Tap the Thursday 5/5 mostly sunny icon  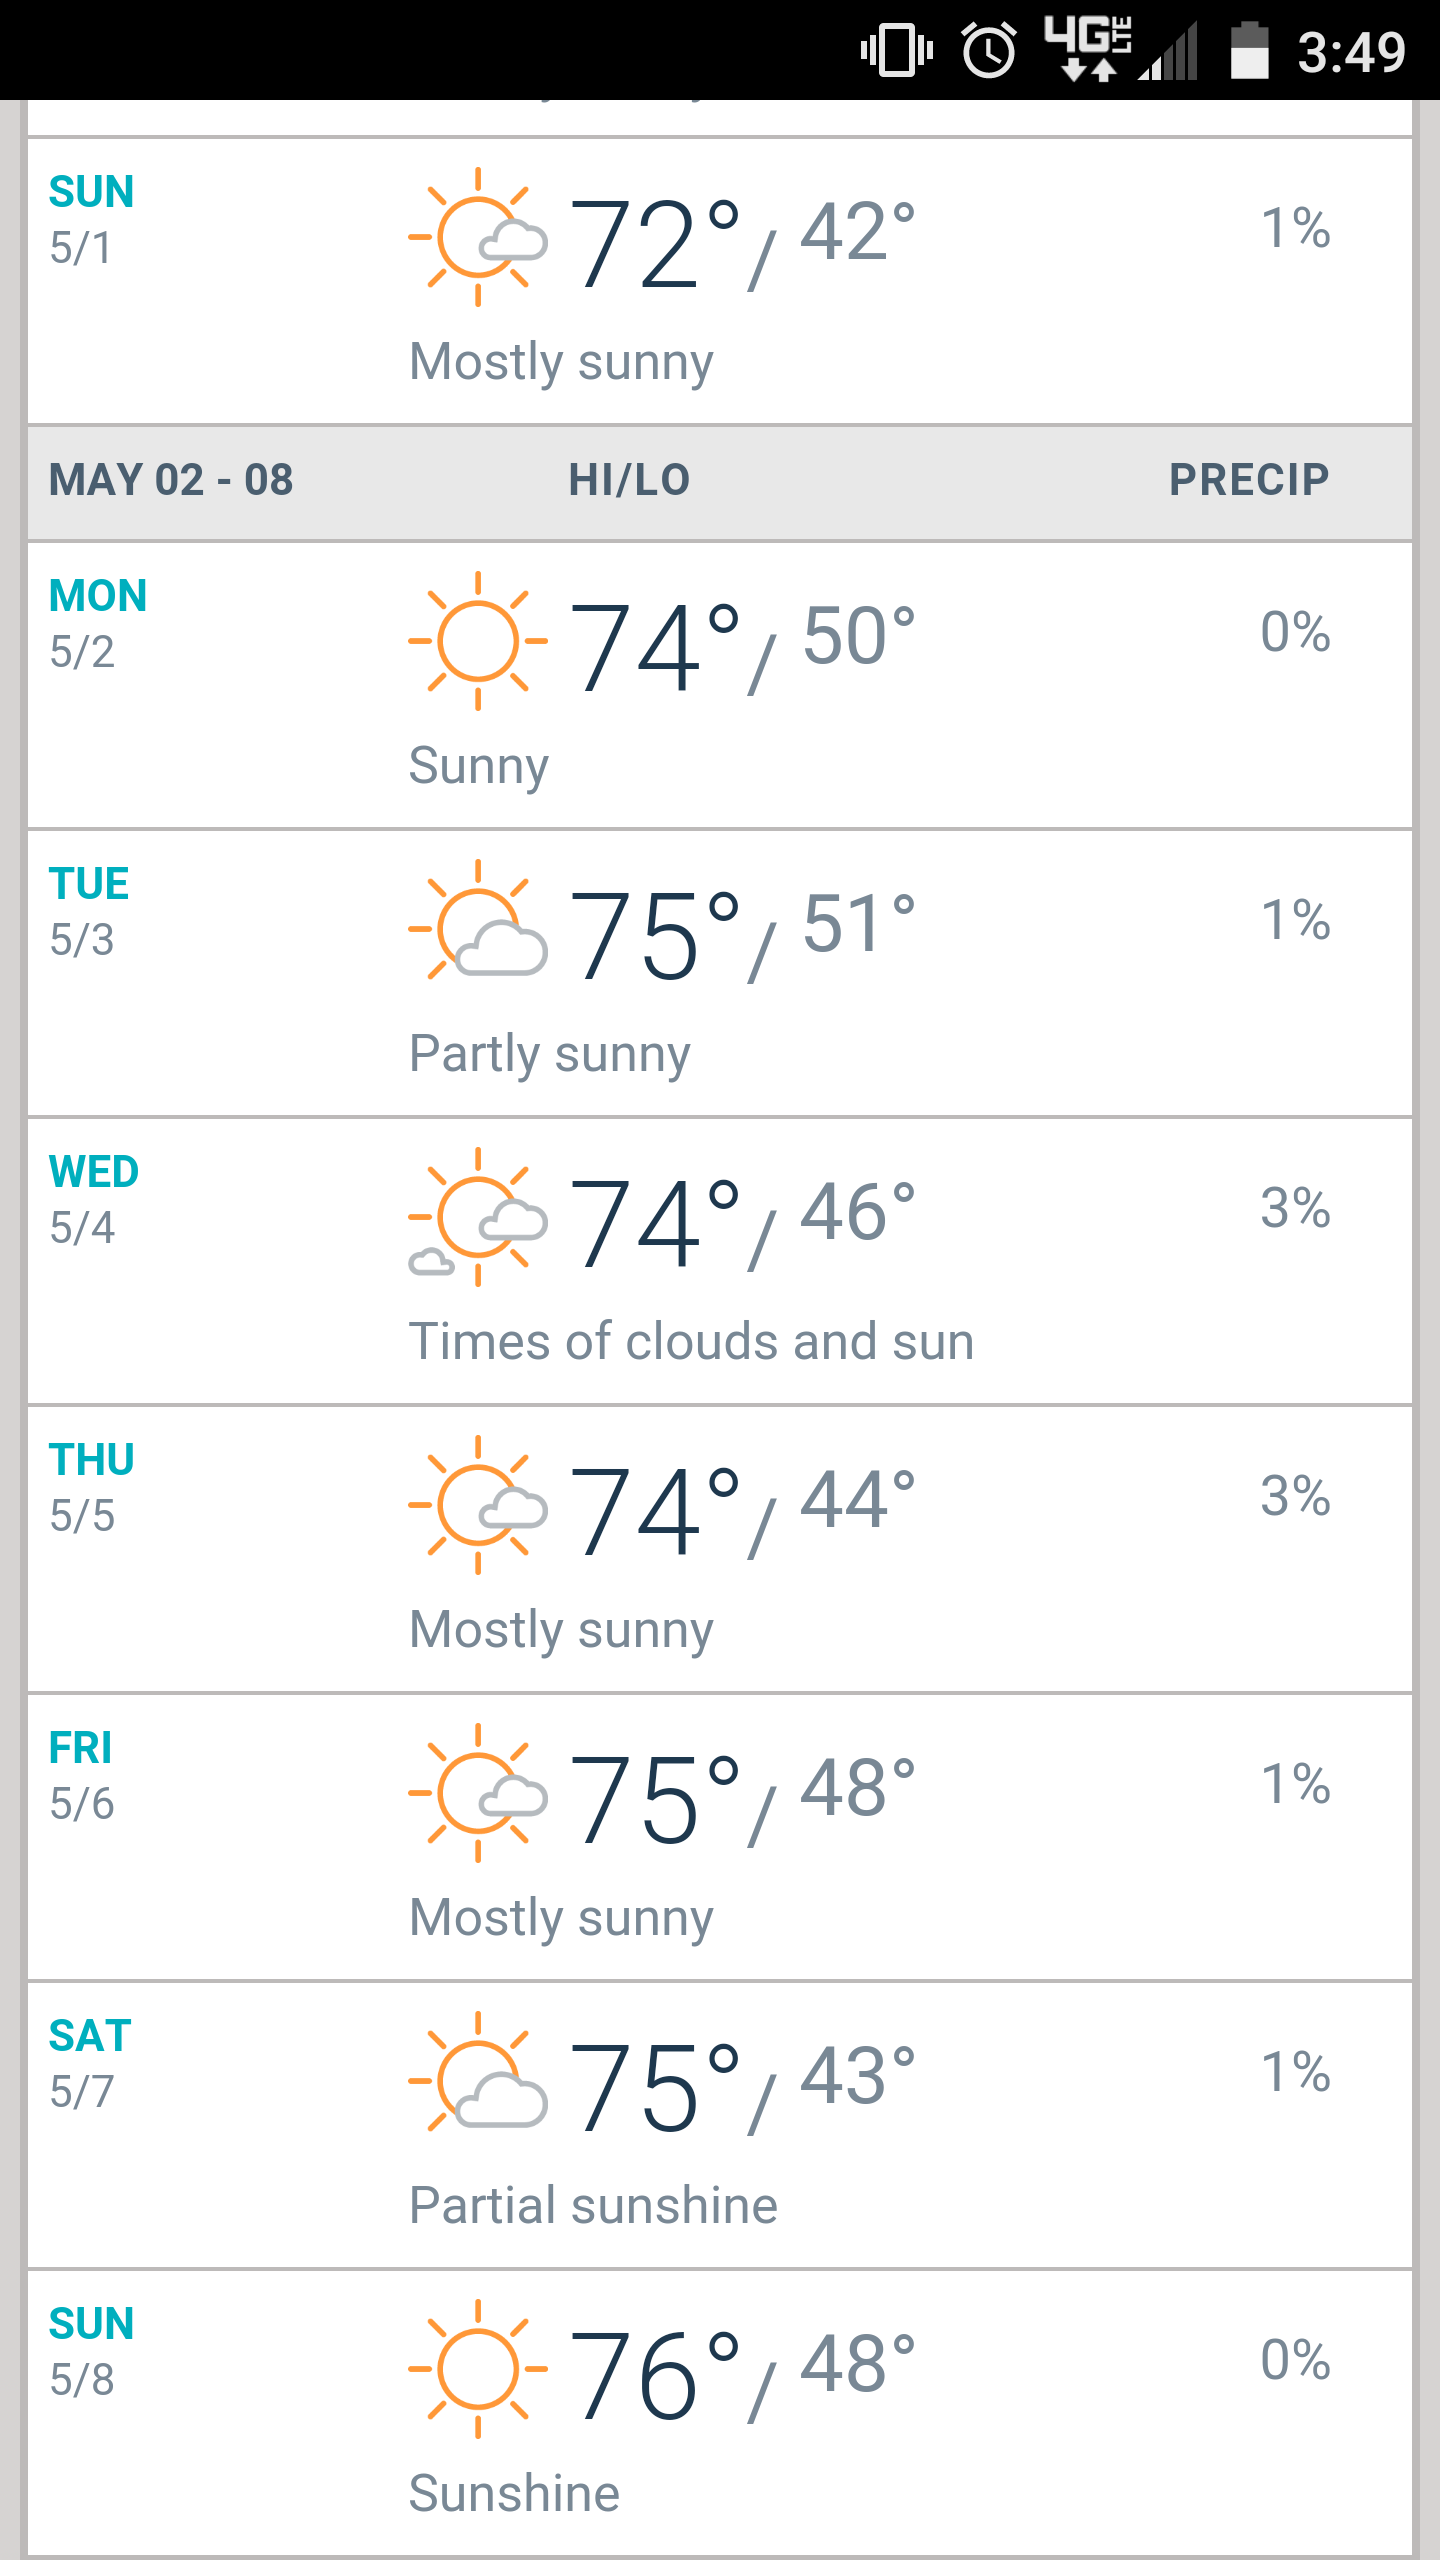coord(478,1505)
